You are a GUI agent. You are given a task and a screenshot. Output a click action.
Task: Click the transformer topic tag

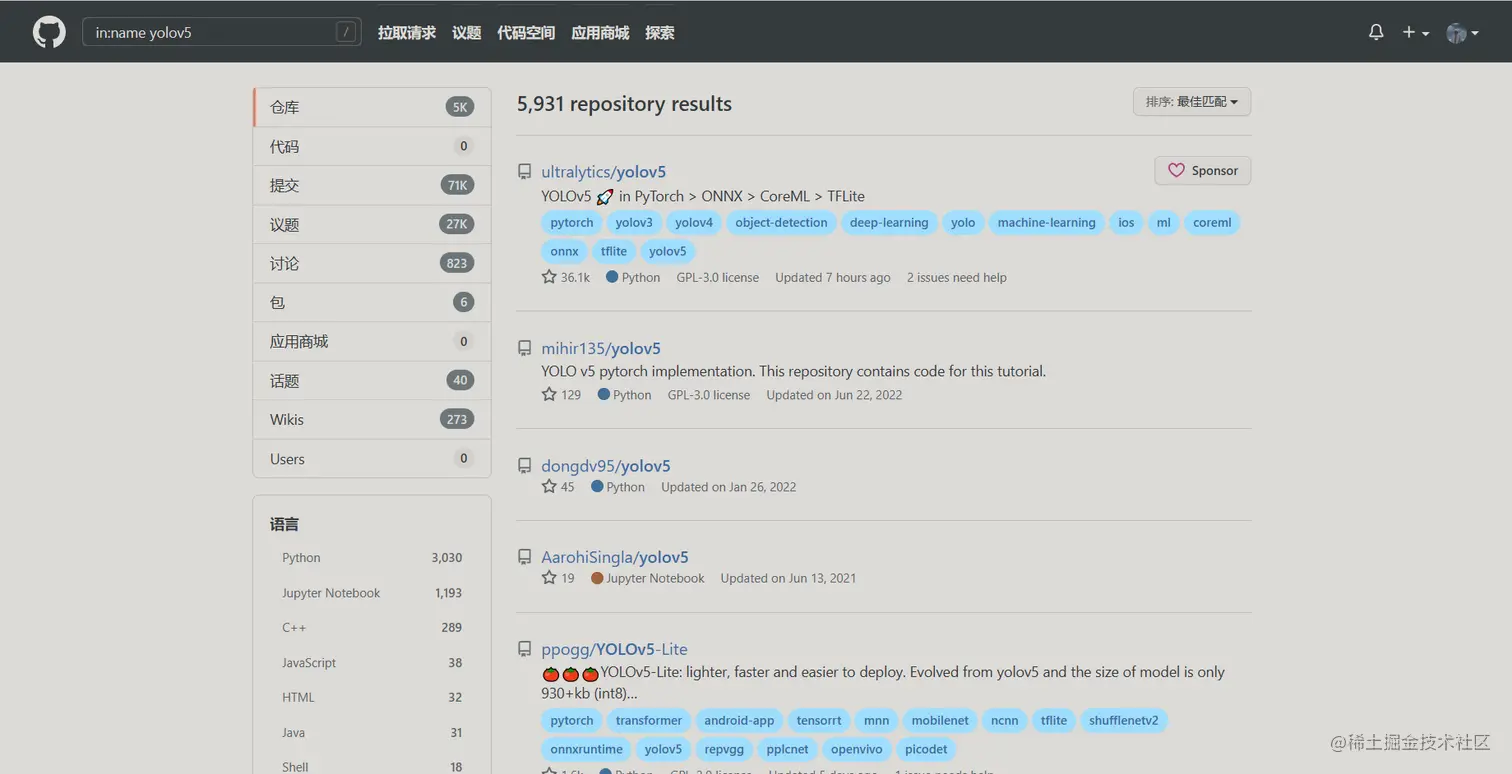tap(649, 721)
